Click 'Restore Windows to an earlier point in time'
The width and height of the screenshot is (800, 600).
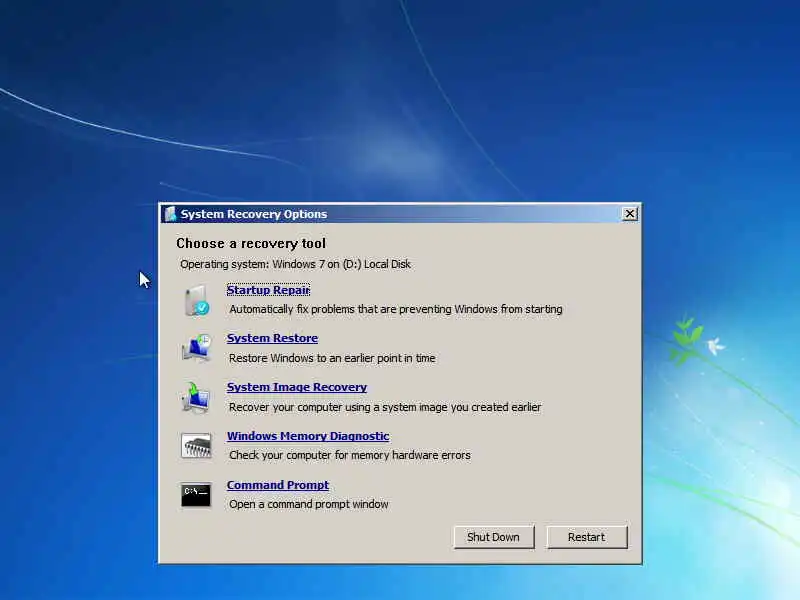click(x=332, y=358)
